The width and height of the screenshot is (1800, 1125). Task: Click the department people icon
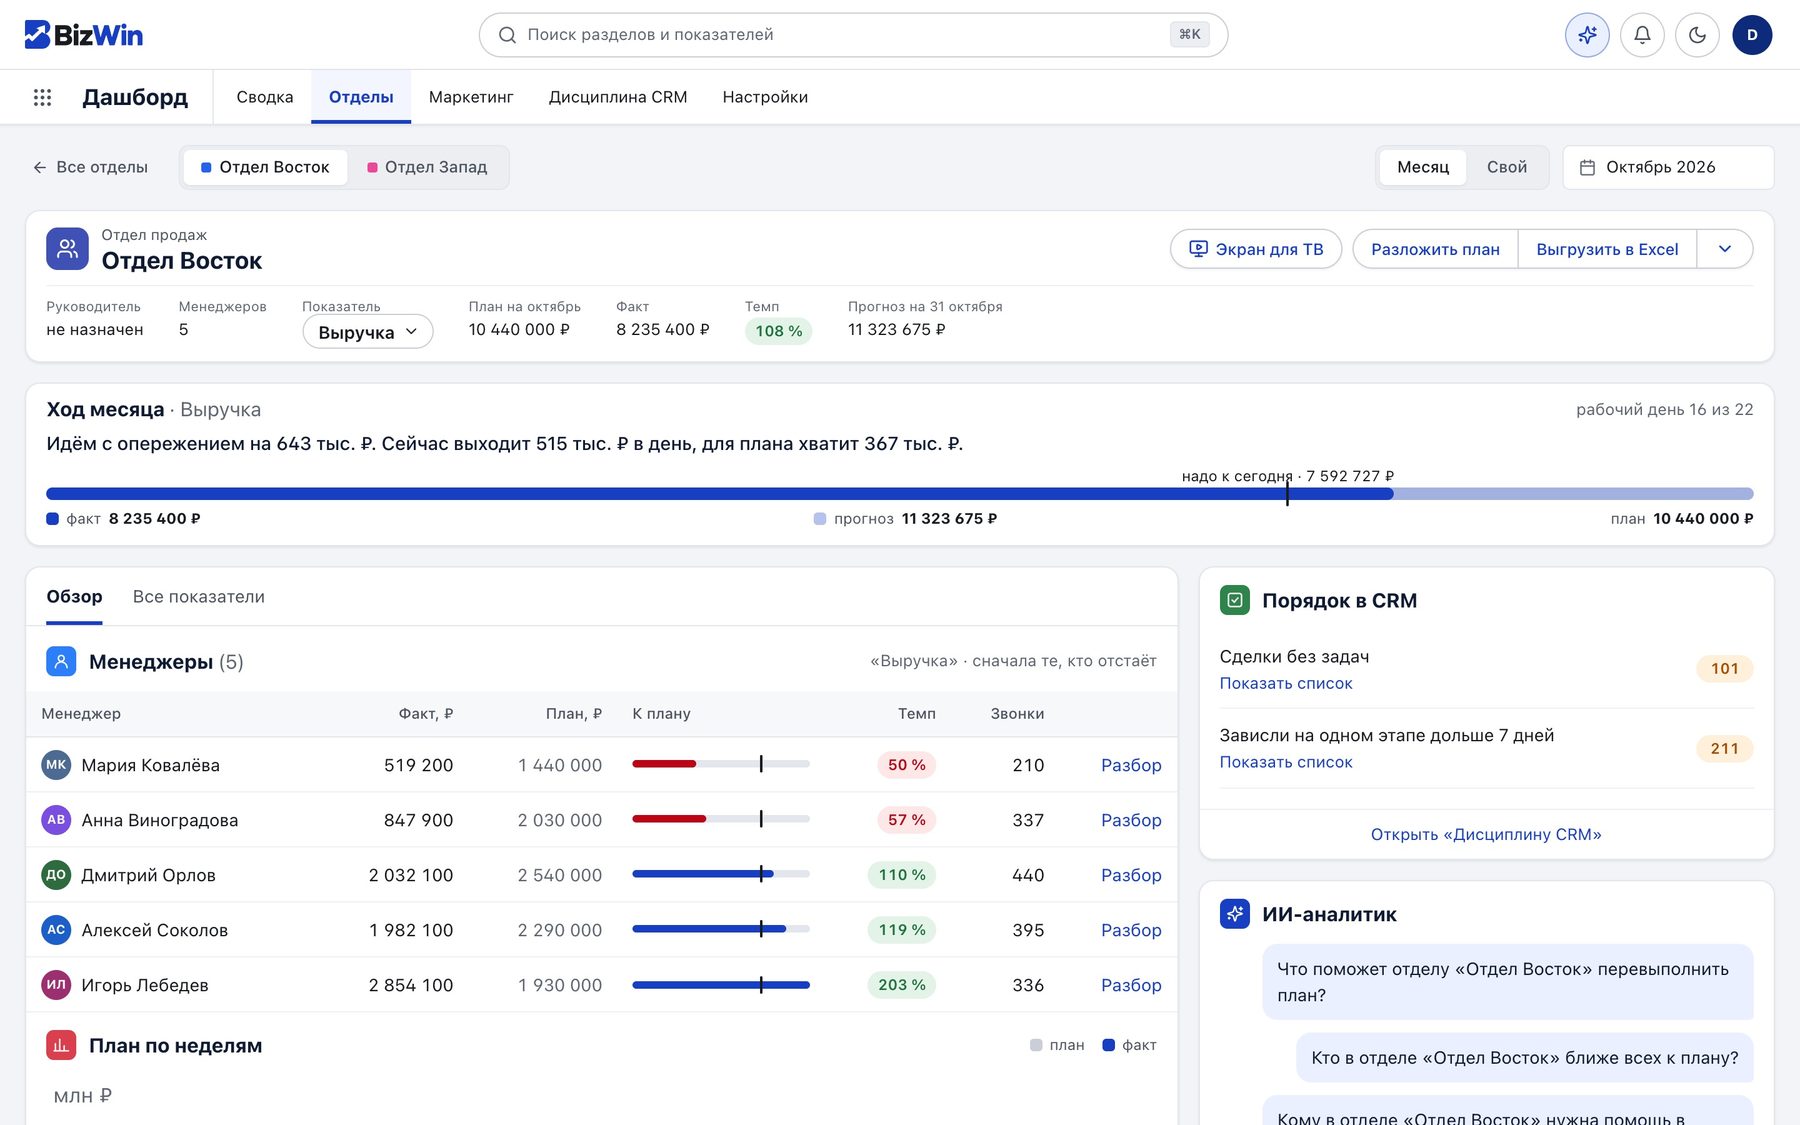[x=67, y=249]
